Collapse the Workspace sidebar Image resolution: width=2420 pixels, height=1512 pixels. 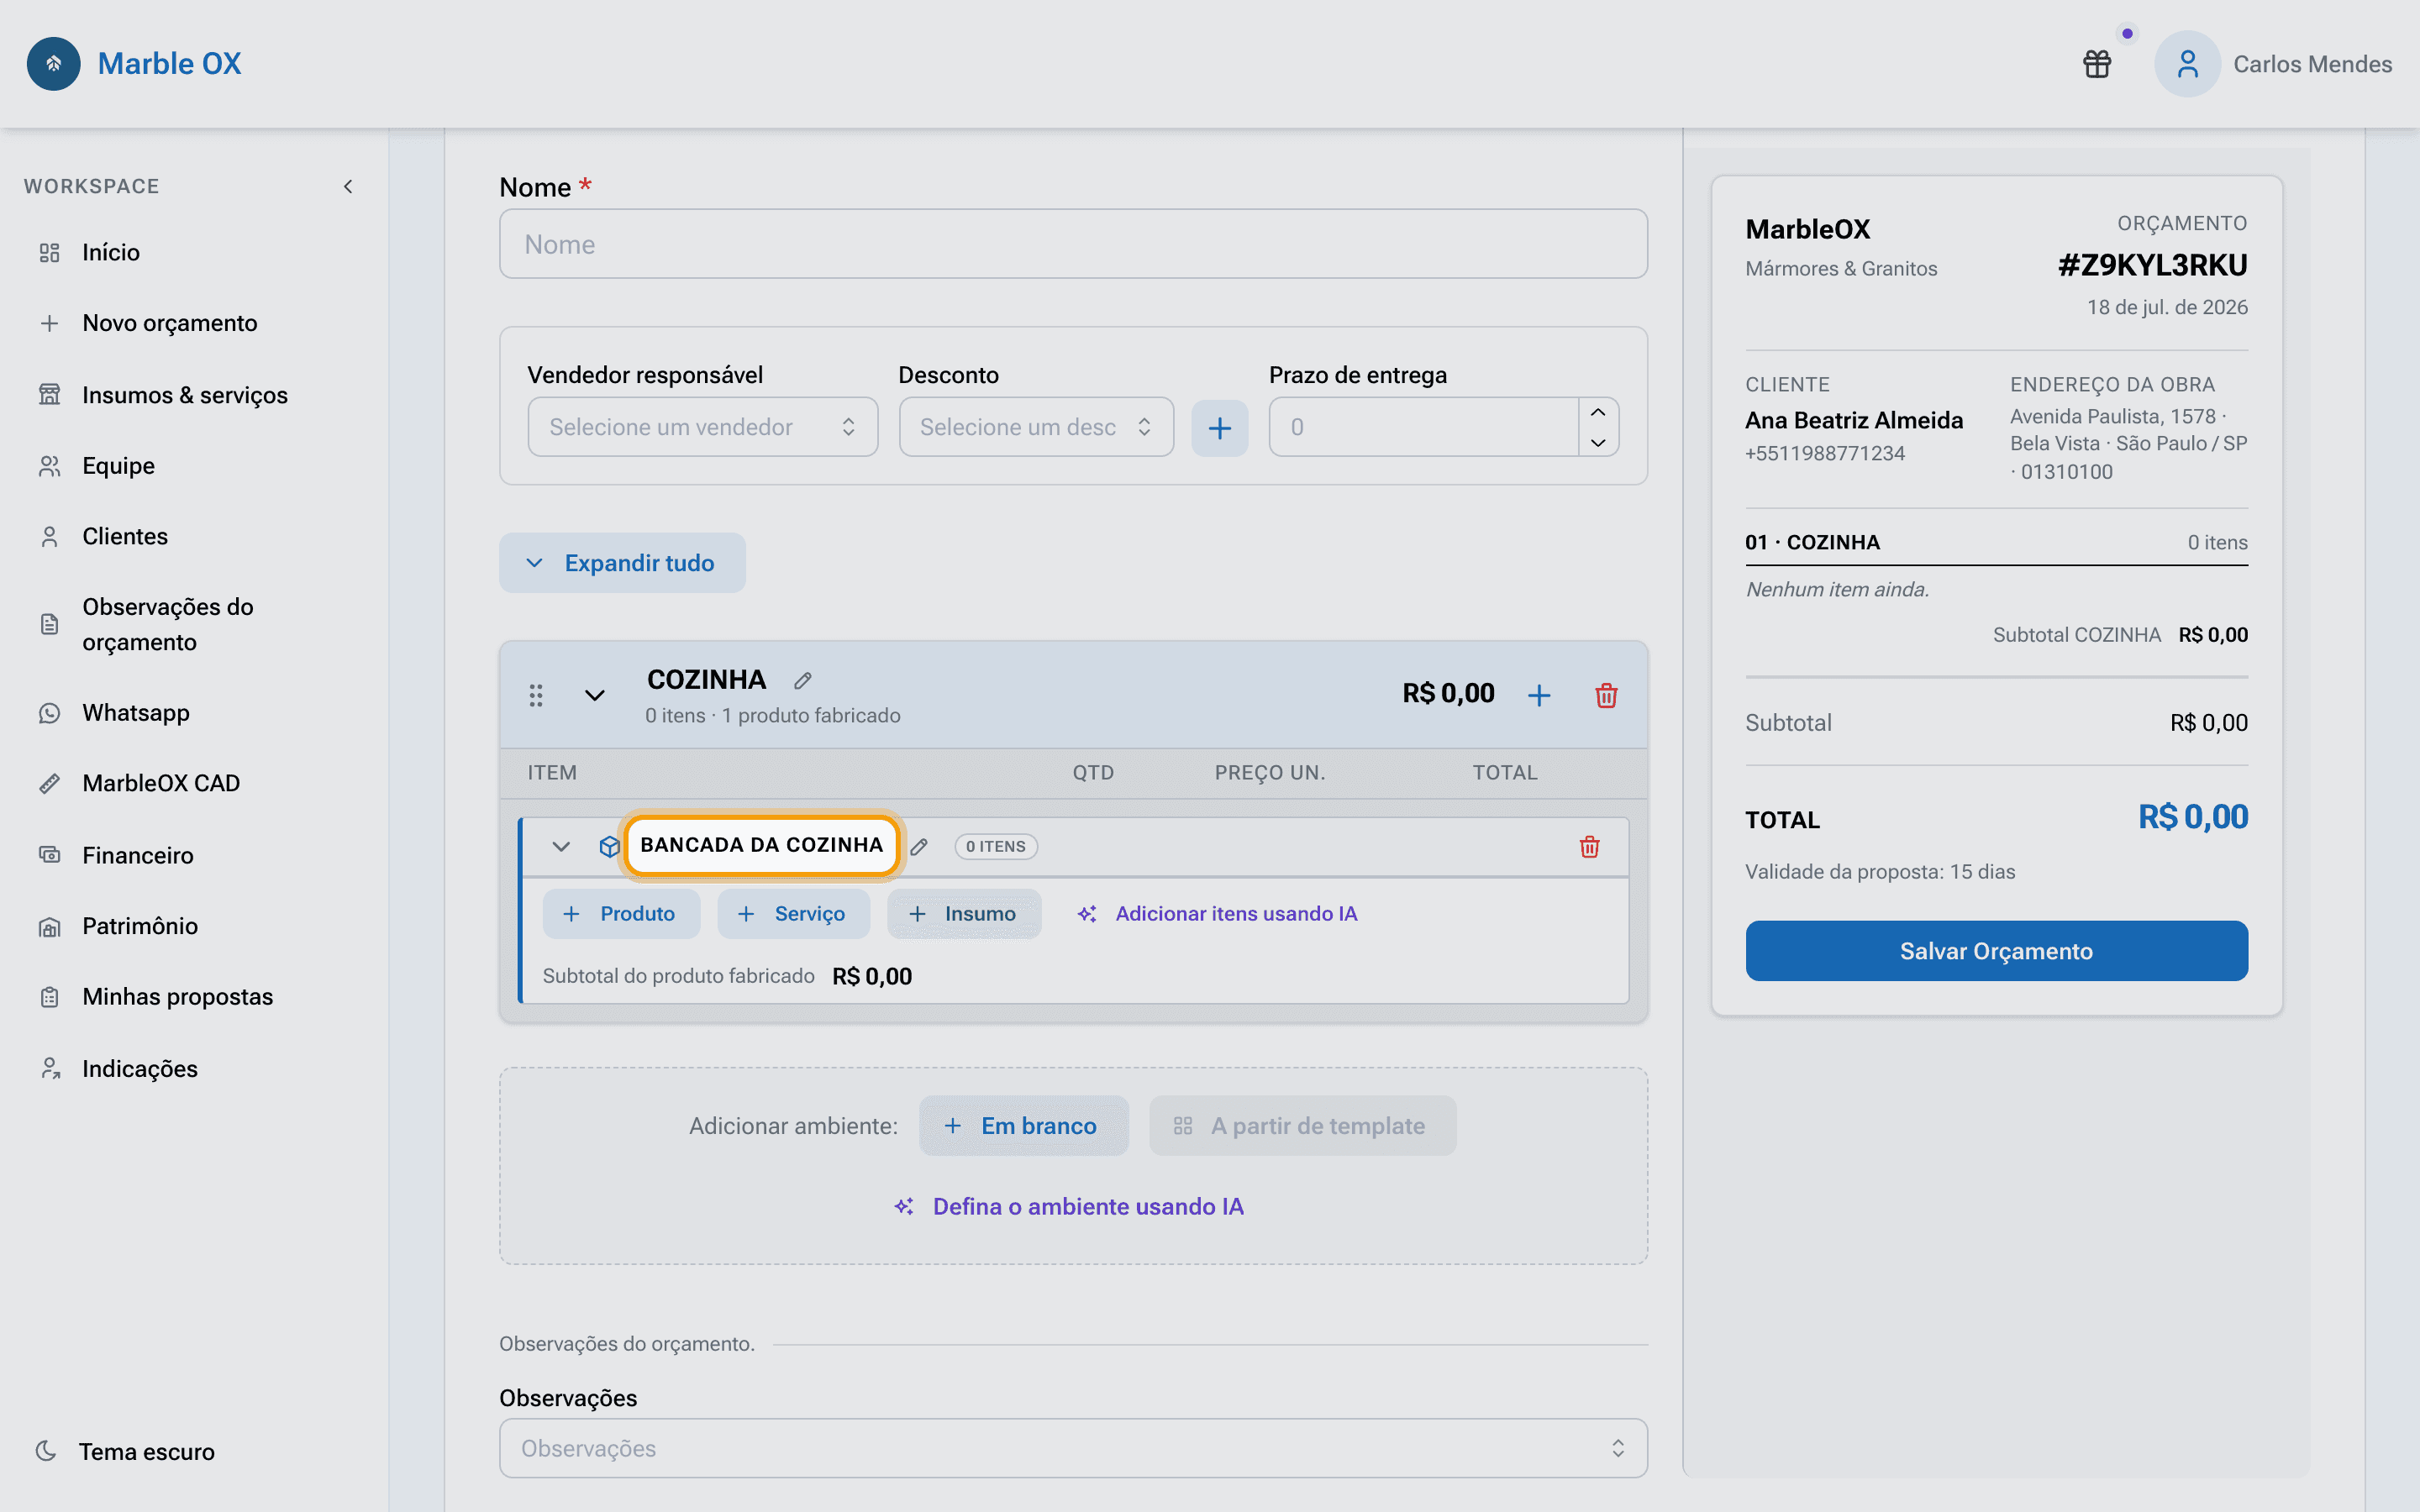(348, 187)
